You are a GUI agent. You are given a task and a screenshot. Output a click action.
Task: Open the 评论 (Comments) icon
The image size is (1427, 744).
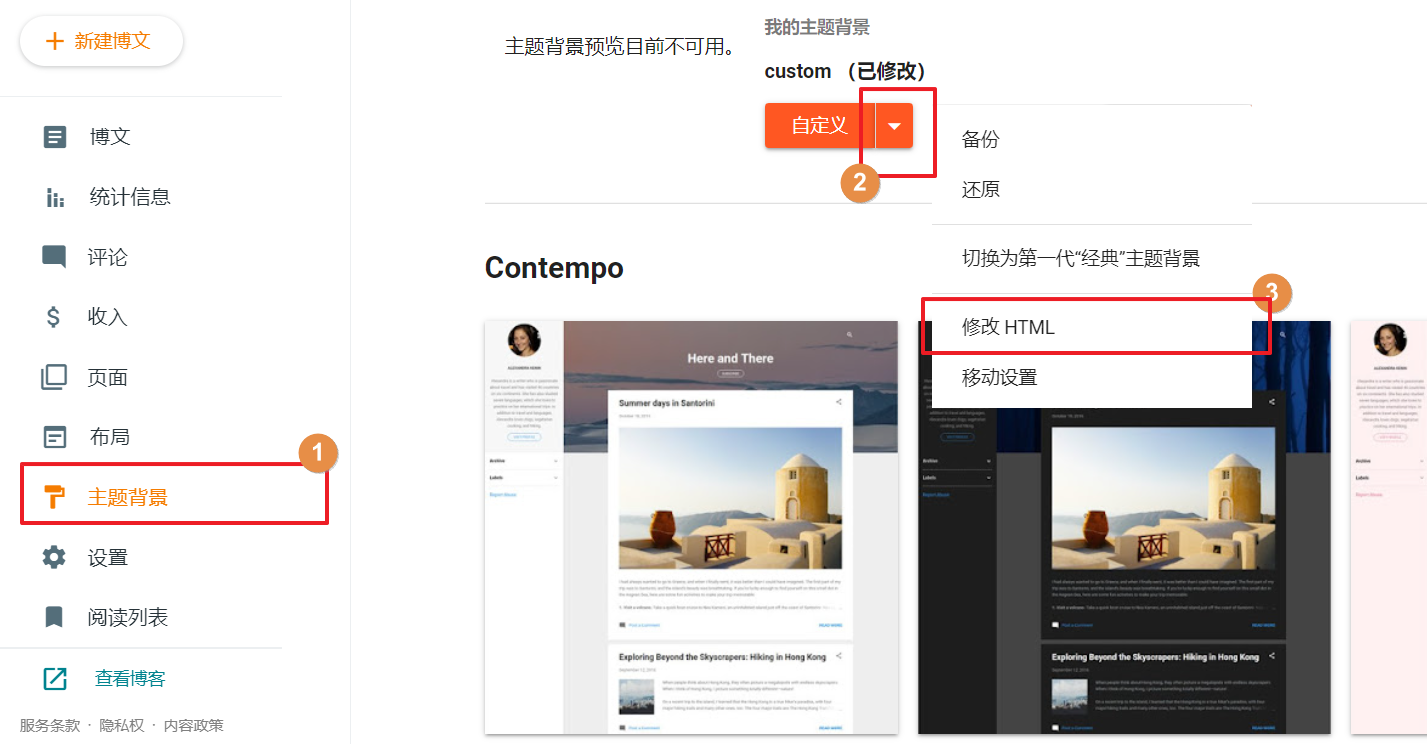[x=54, y=256]
